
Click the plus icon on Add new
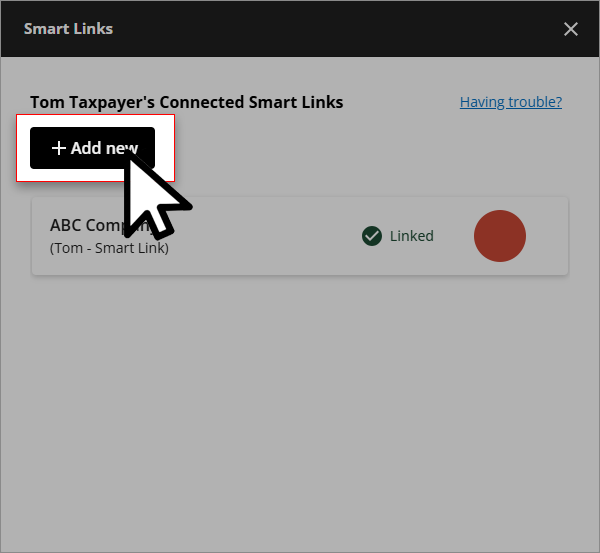point(59,148)
